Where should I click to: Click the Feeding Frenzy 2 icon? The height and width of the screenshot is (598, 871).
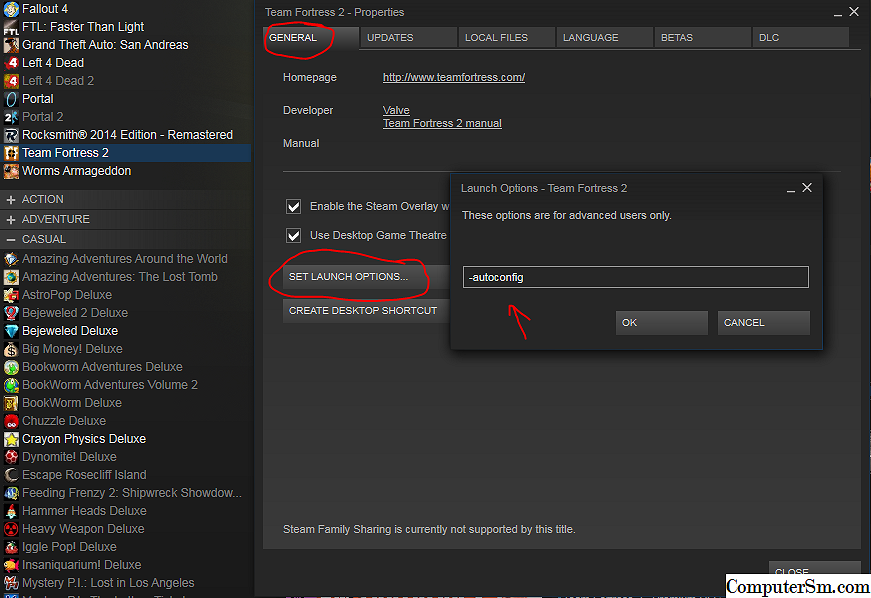[x=11, y=493]
